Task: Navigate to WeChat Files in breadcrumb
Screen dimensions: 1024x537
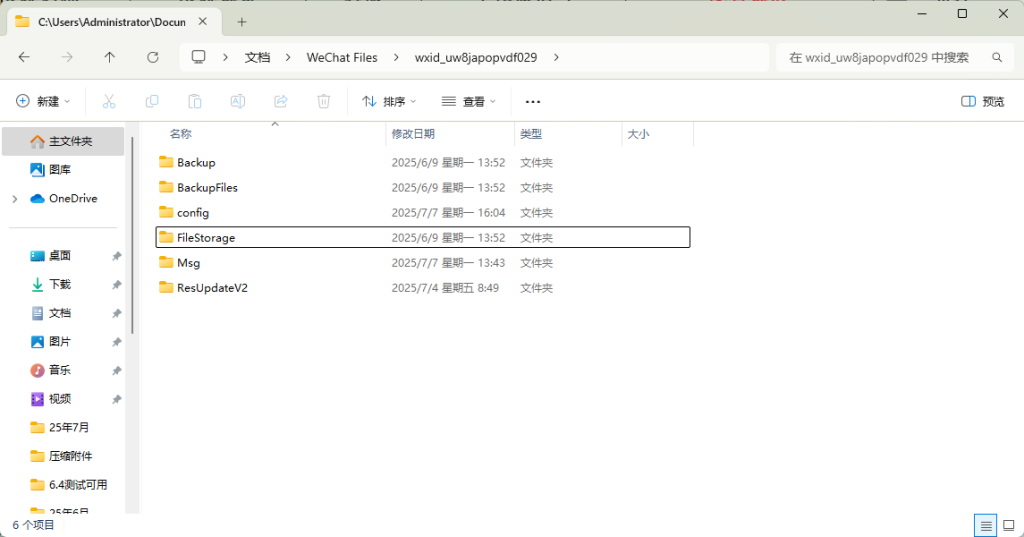Action: [x=342, y=57]
